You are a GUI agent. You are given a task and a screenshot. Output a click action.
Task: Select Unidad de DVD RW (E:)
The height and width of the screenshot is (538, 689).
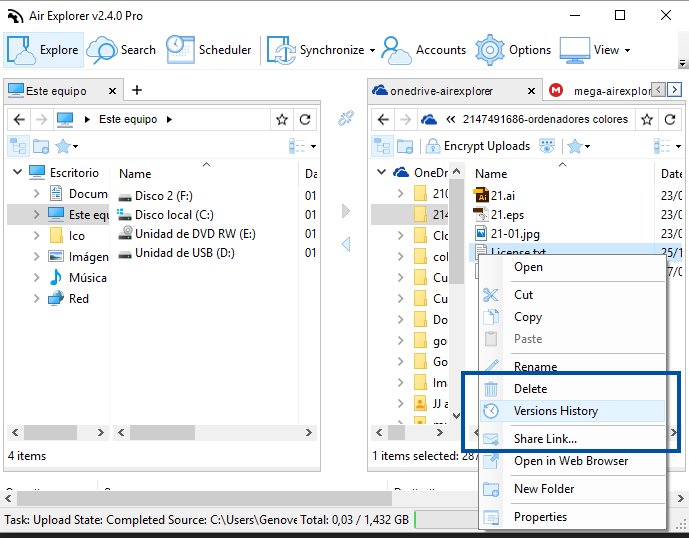click(x=187, y=233)
